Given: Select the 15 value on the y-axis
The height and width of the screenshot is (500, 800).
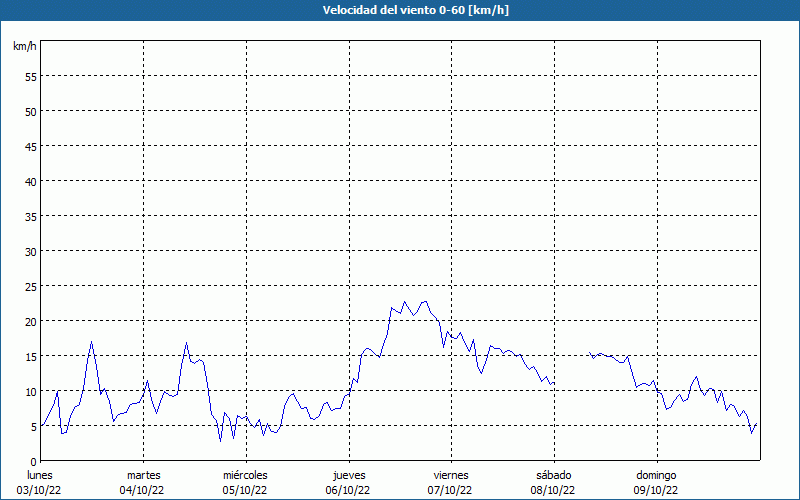Looking at the screenshot, I should tap(31, 357).
